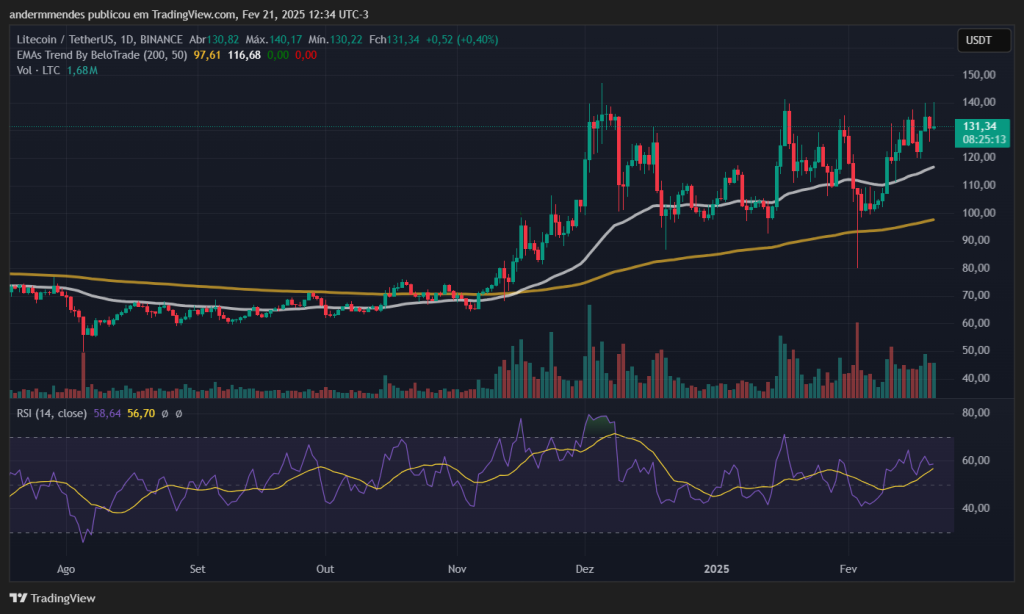Click the RSI moving average value 56,70

141,413
